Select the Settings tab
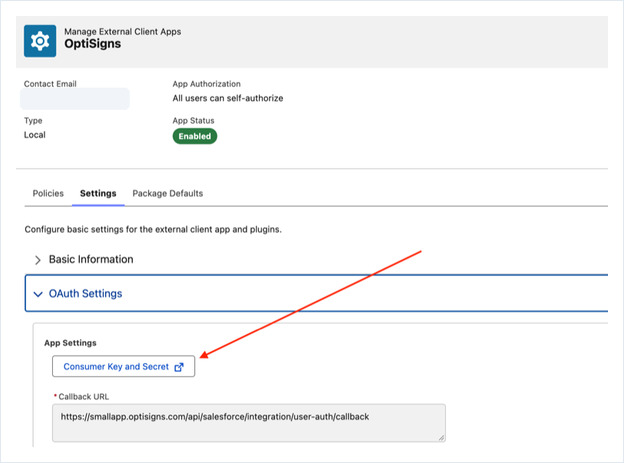 coord(98,193)
